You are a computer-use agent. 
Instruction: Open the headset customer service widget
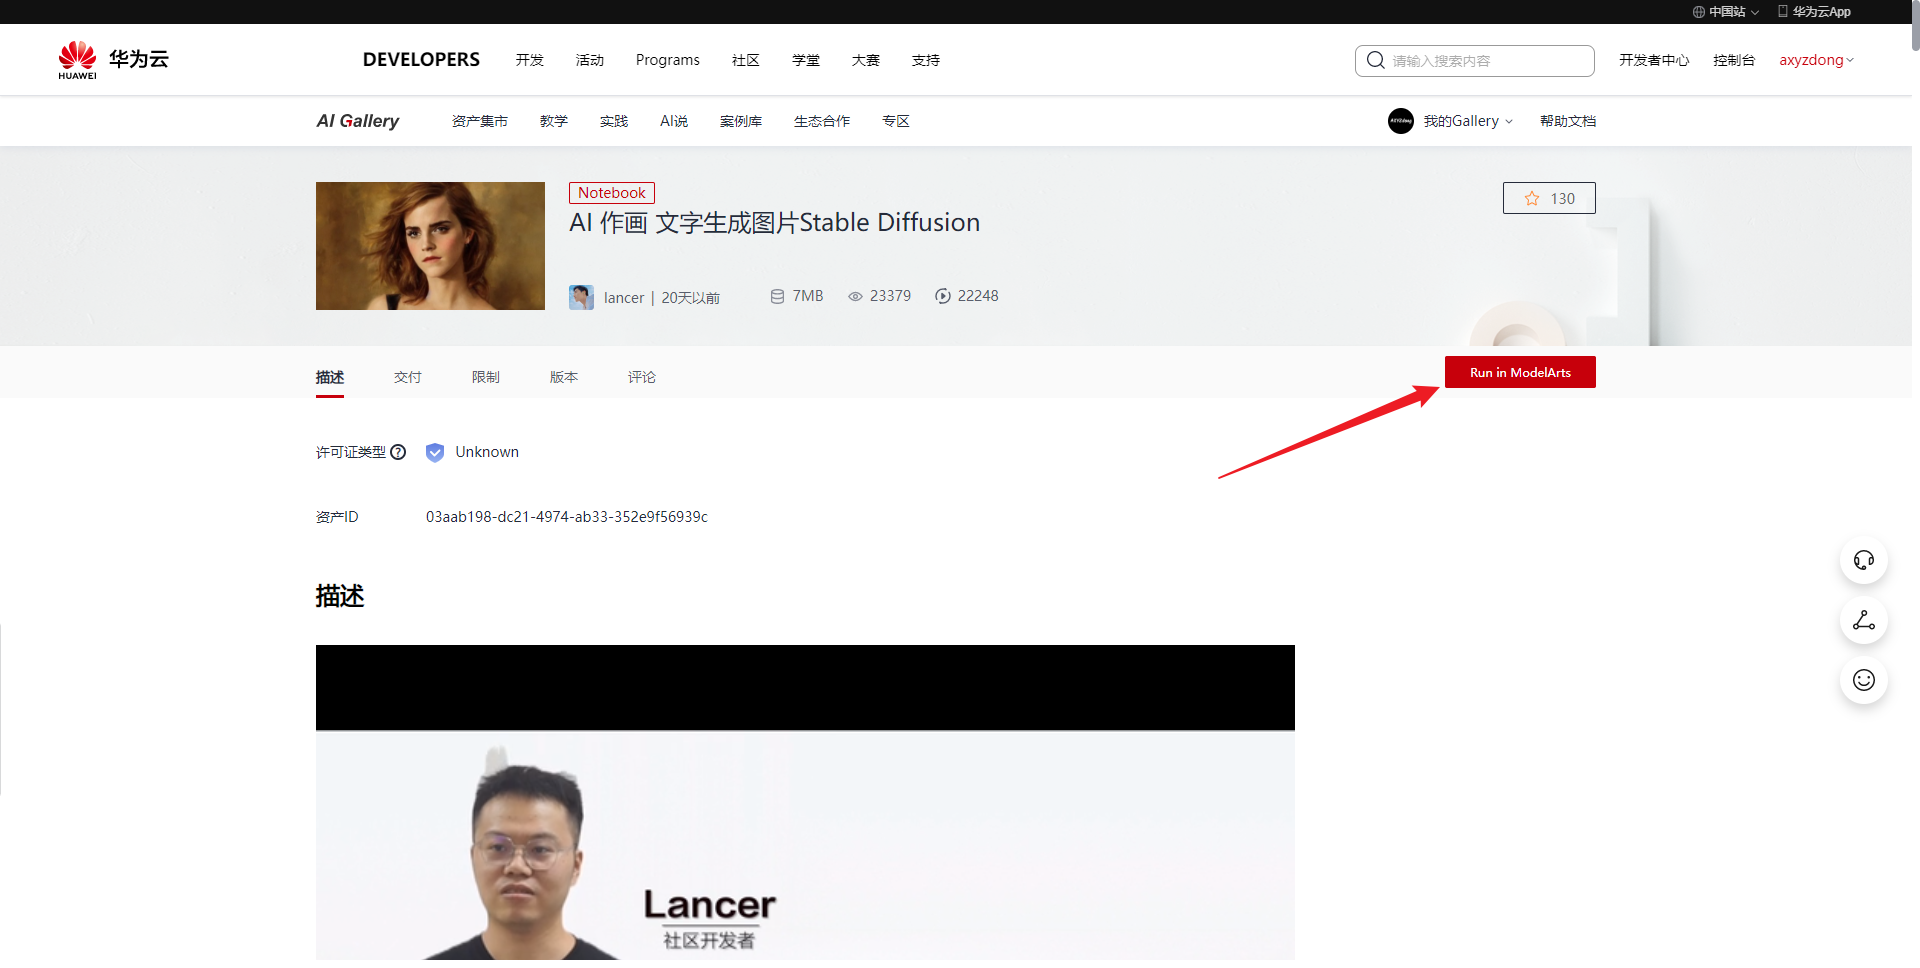click(x=1864, y=560)
